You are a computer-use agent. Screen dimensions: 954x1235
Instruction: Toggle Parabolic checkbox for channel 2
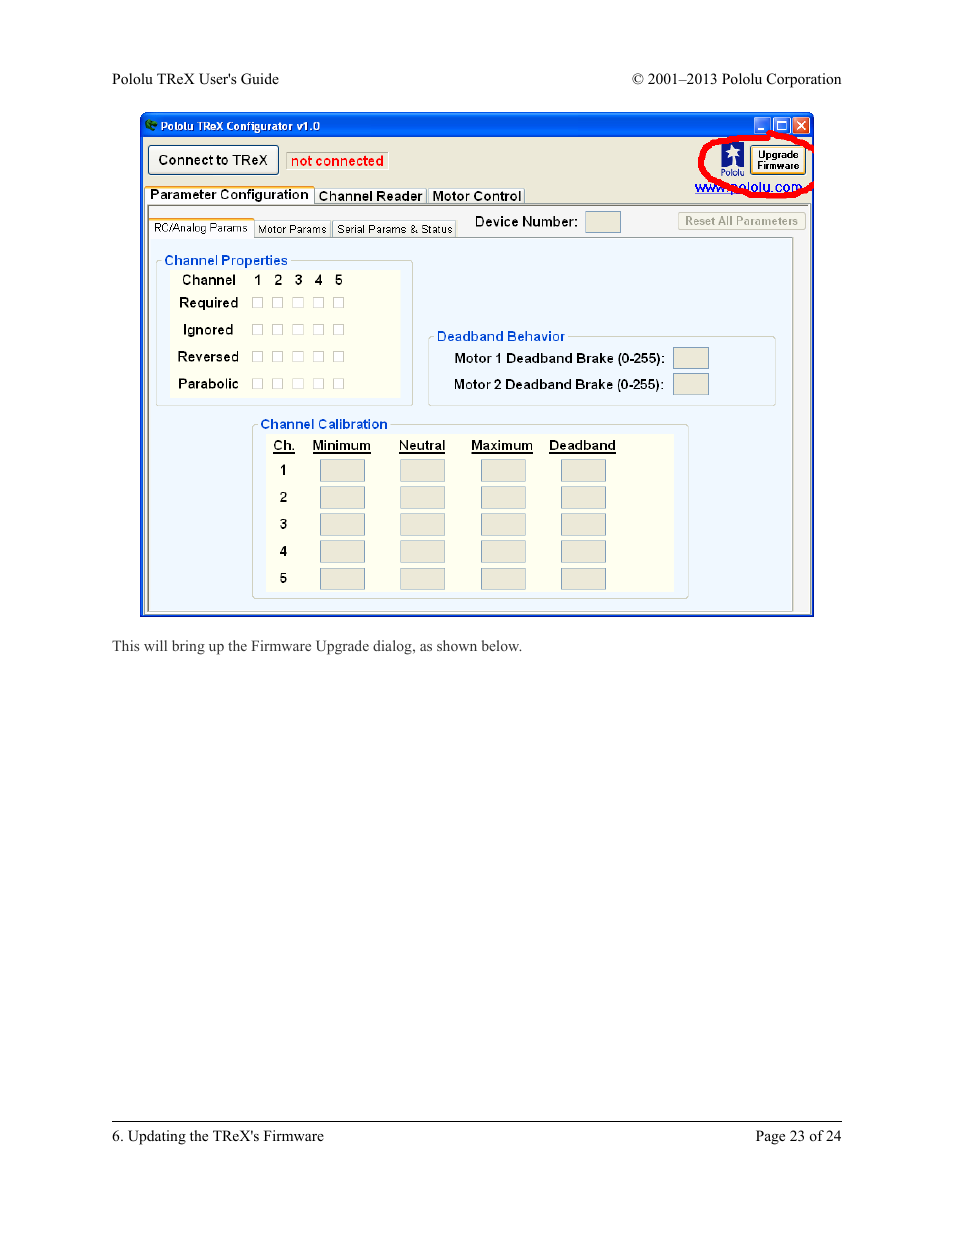(x=278, y=384)
